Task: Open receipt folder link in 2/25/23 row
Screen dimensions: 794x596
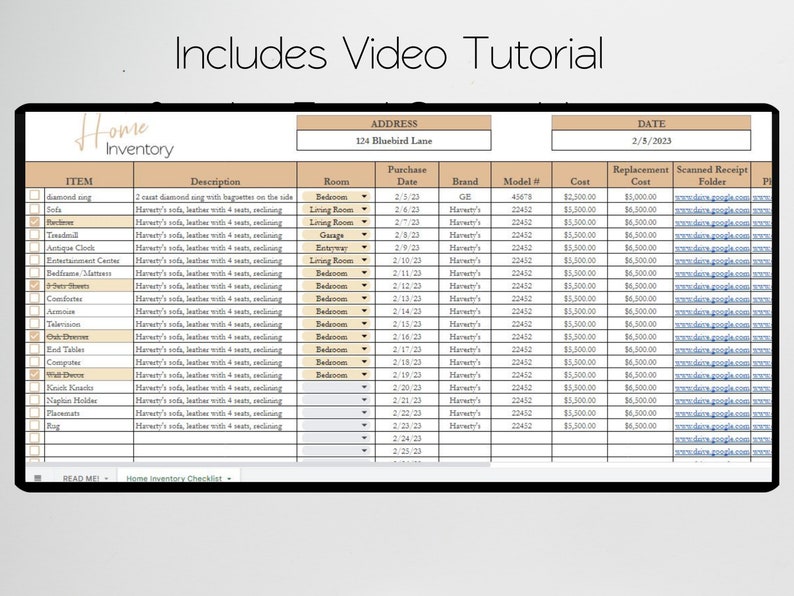Action: [712, 451]
